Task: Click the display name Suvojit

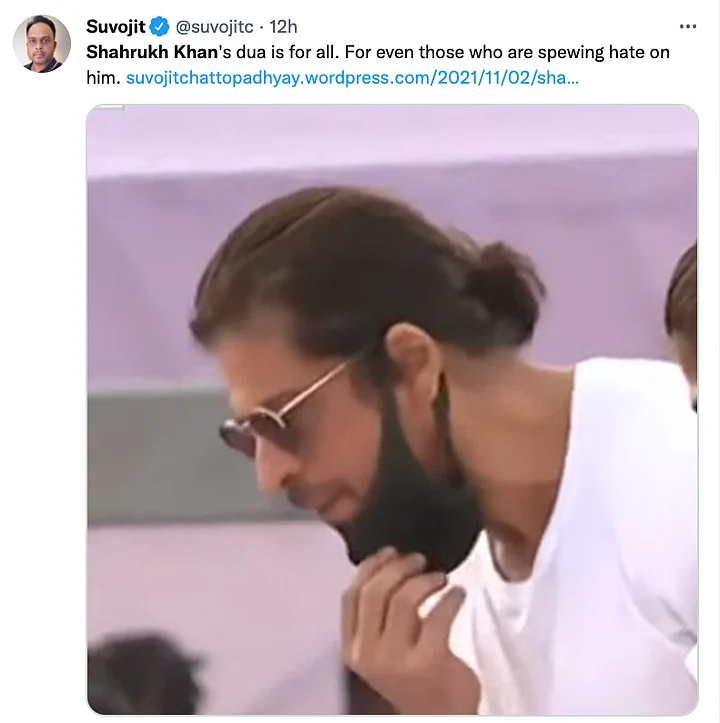Action: point(116,27)
